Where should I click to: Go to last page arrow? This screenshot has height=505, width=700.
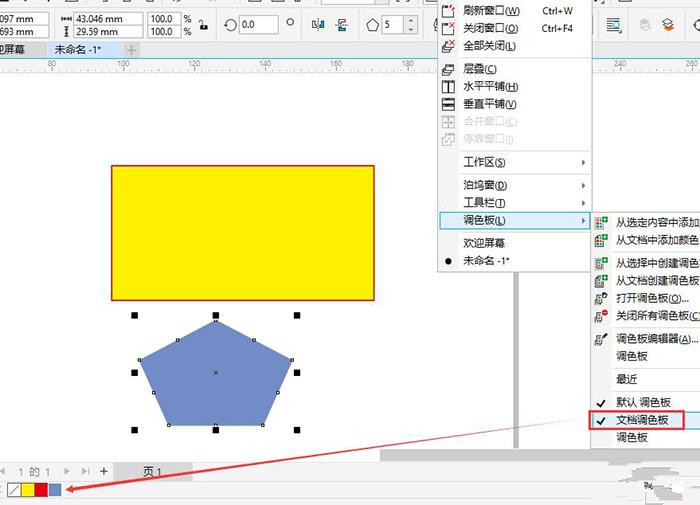[85, 471]
